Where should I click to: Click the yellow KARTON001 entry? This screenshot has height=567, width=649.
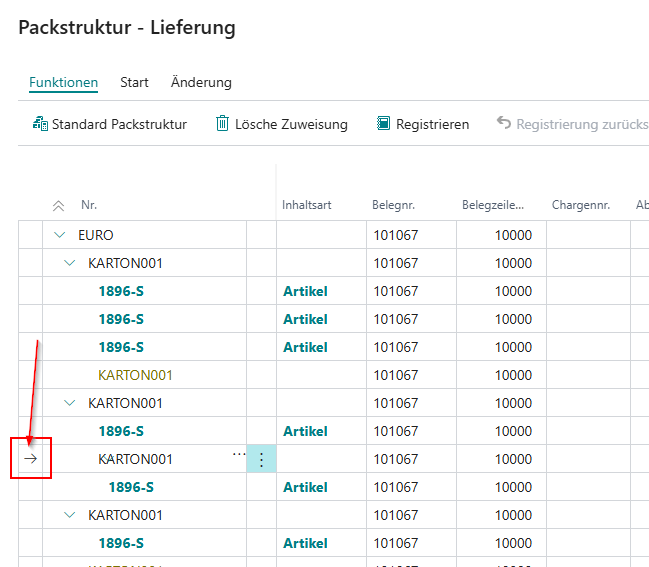[135, 375]
